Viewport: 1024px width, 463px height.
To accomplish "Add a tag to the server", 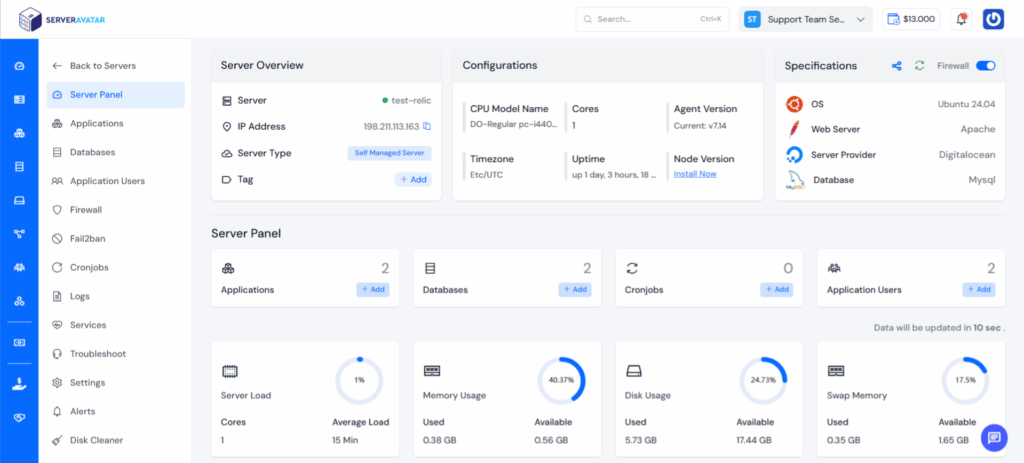I will tap(413, 179).
